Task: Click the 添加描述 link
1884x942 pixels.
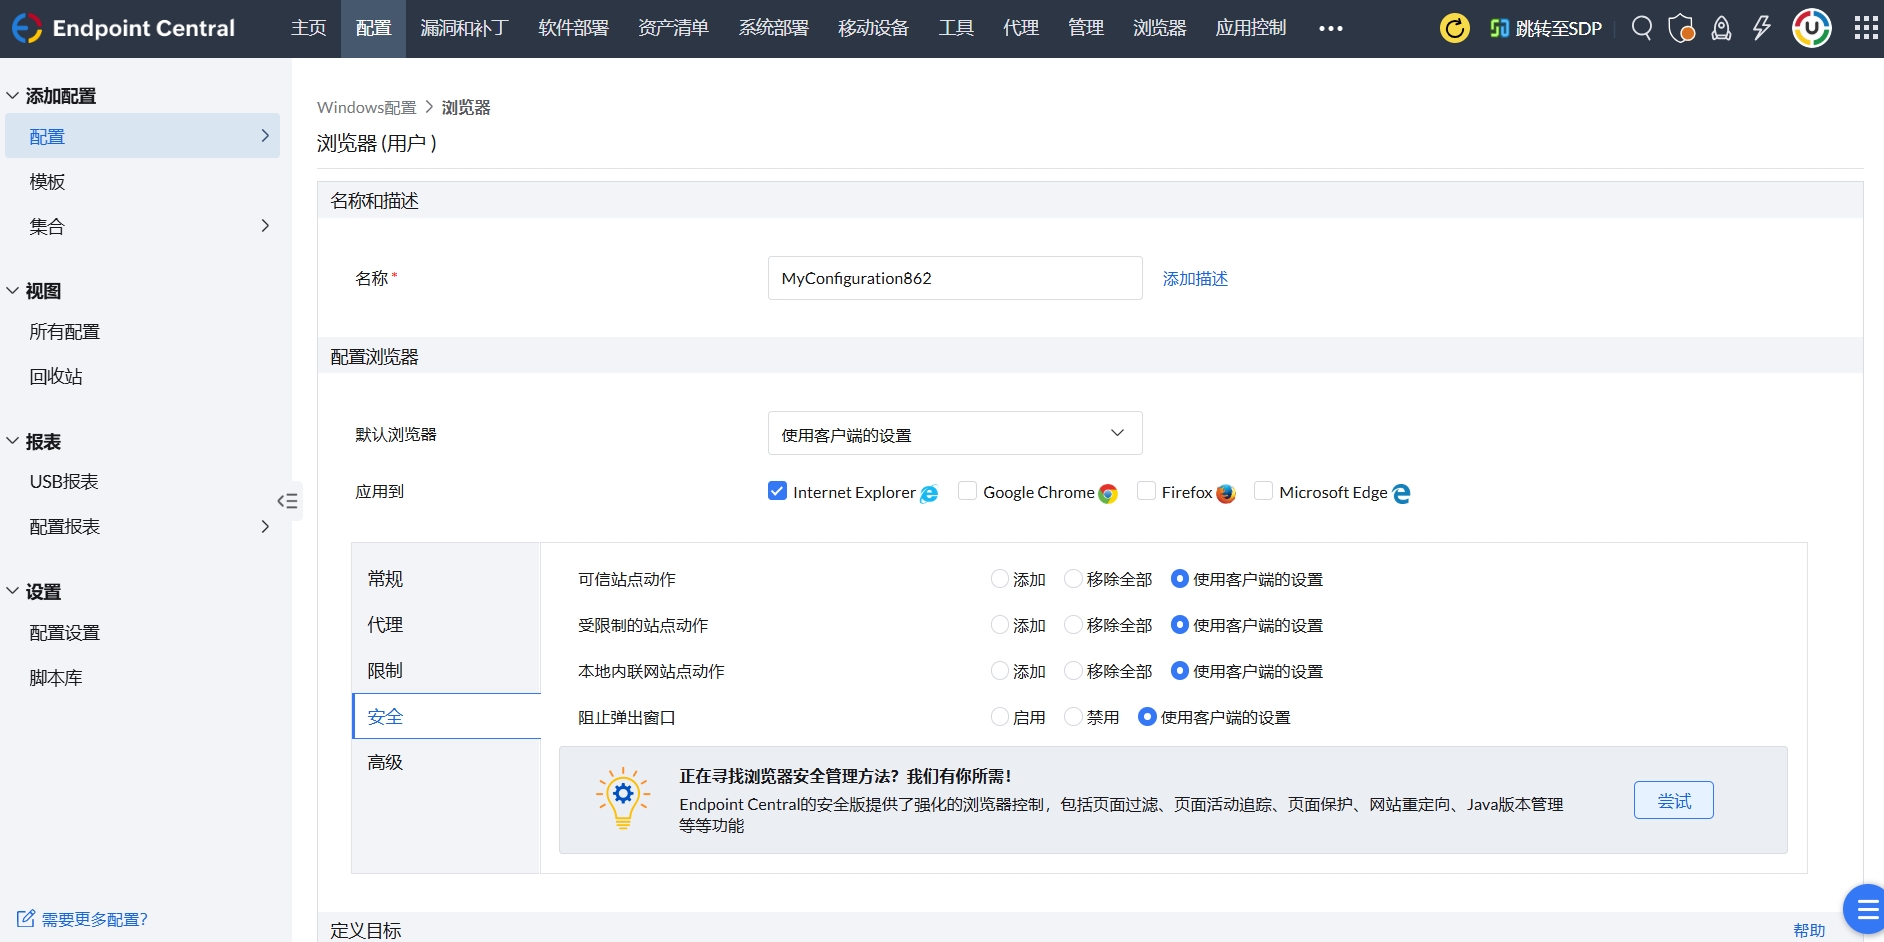Action: (1195, 279)
